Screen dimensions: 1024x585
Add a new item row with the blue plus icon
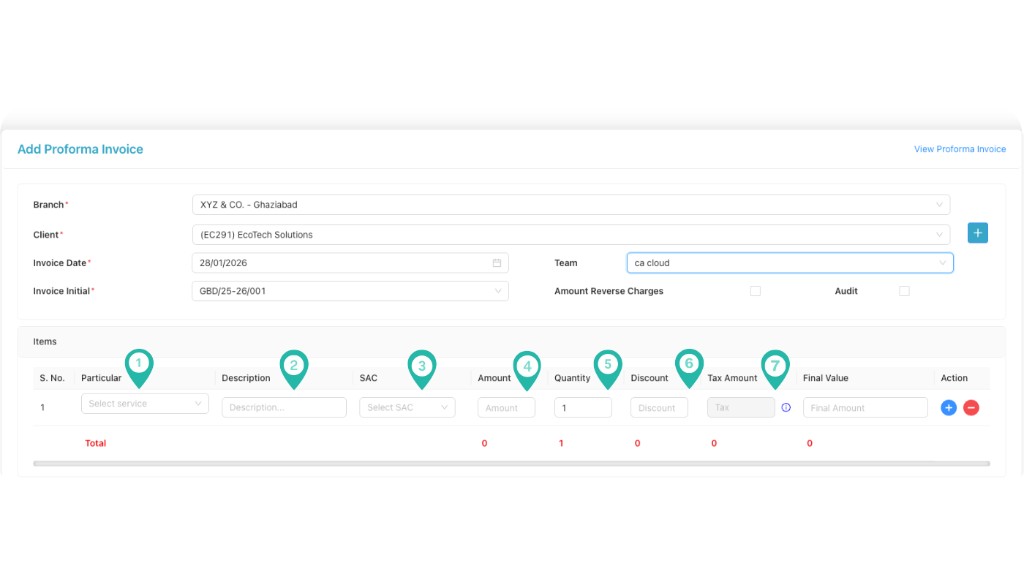pyautogui.click(x=948, y=407)
